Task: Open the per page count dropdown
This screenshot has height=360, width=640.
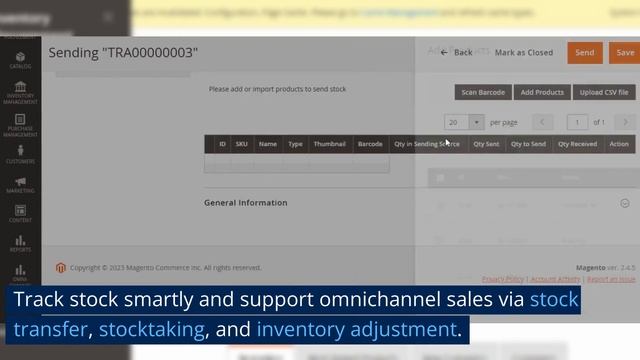Action: pyautogui.click(x=476, y=122)
